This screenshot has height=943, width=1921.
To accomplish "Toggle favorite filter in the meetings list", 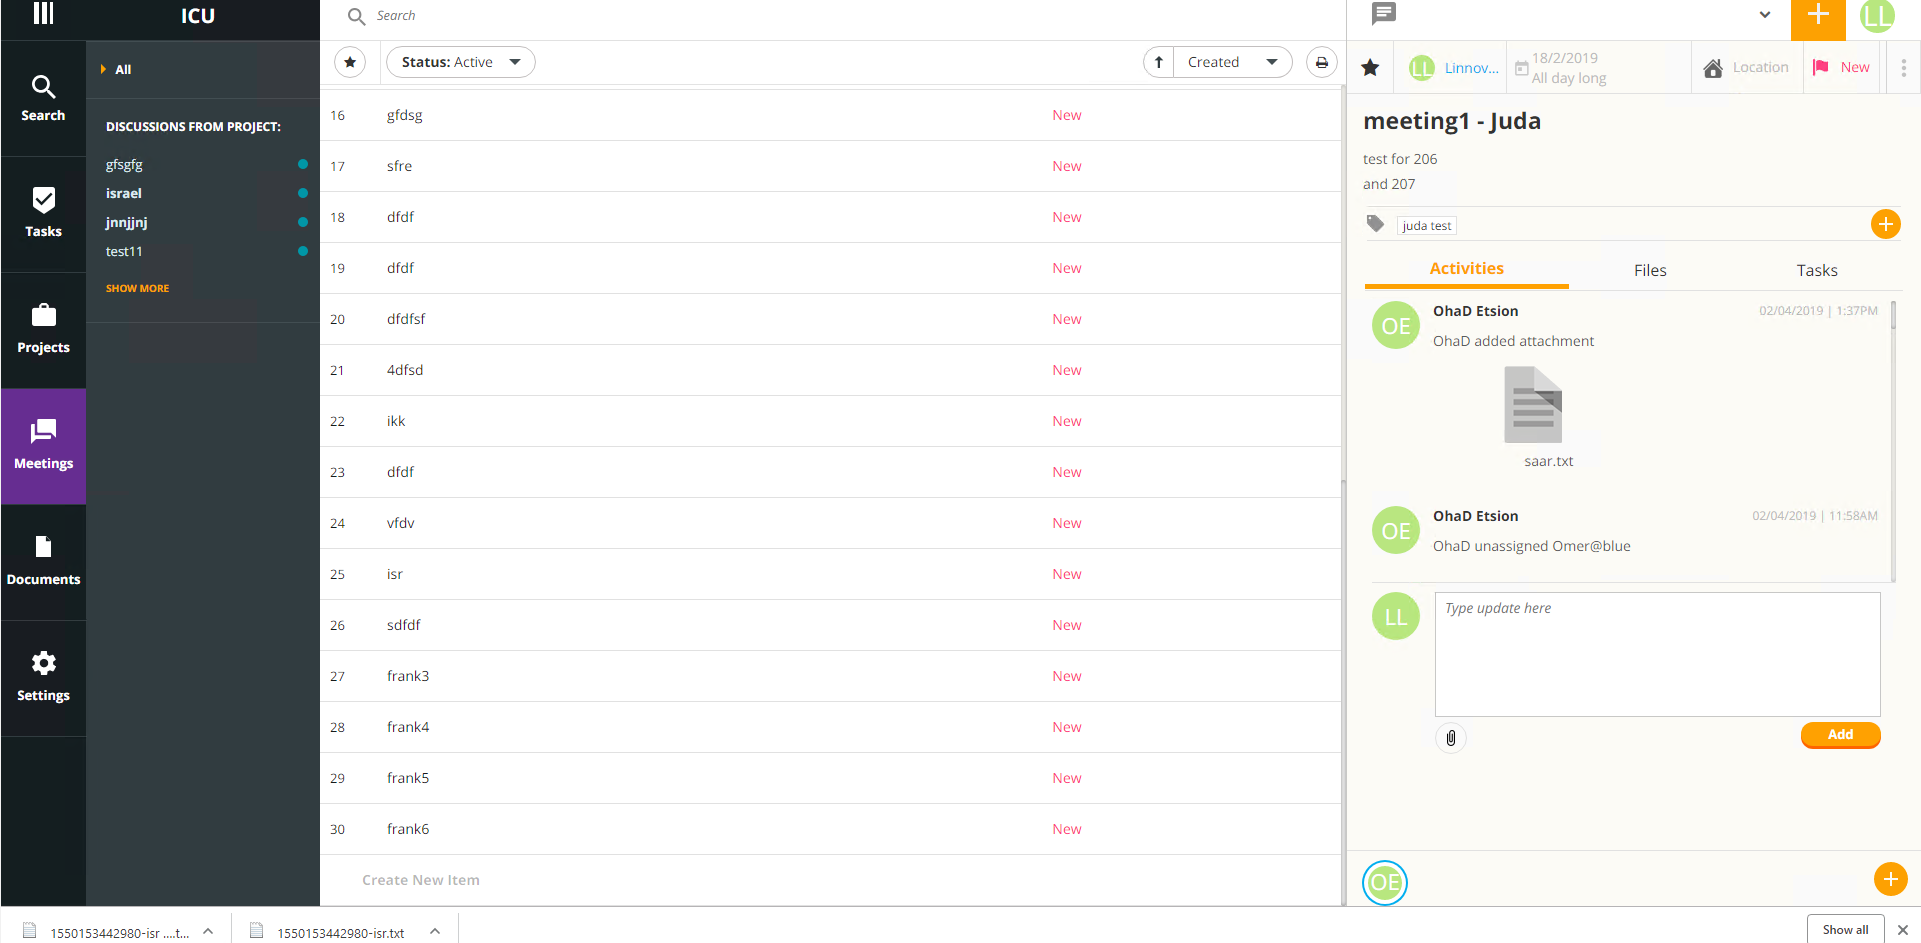I will (350, 61).
